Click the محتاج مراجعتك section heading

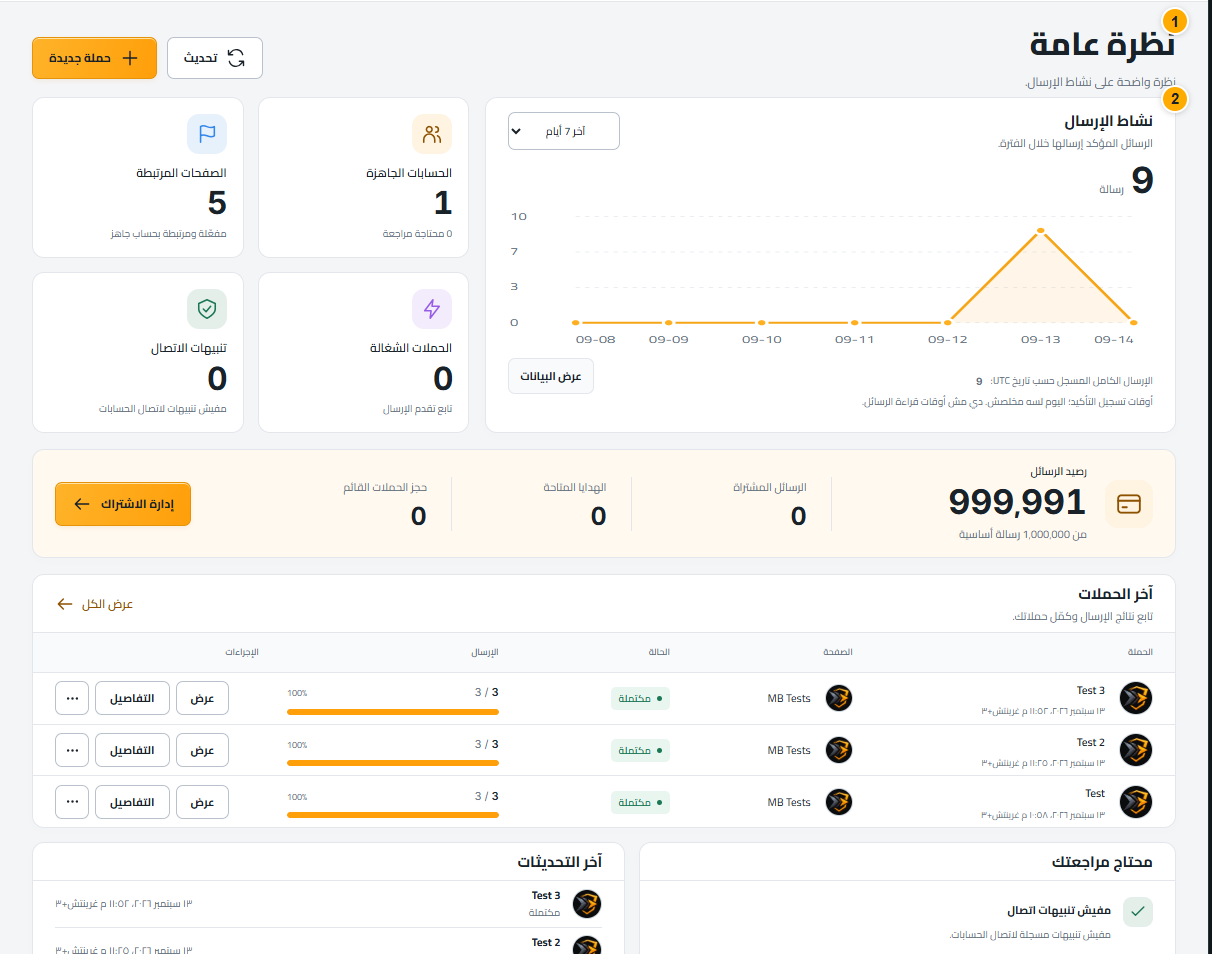(x=1102, y=862)
